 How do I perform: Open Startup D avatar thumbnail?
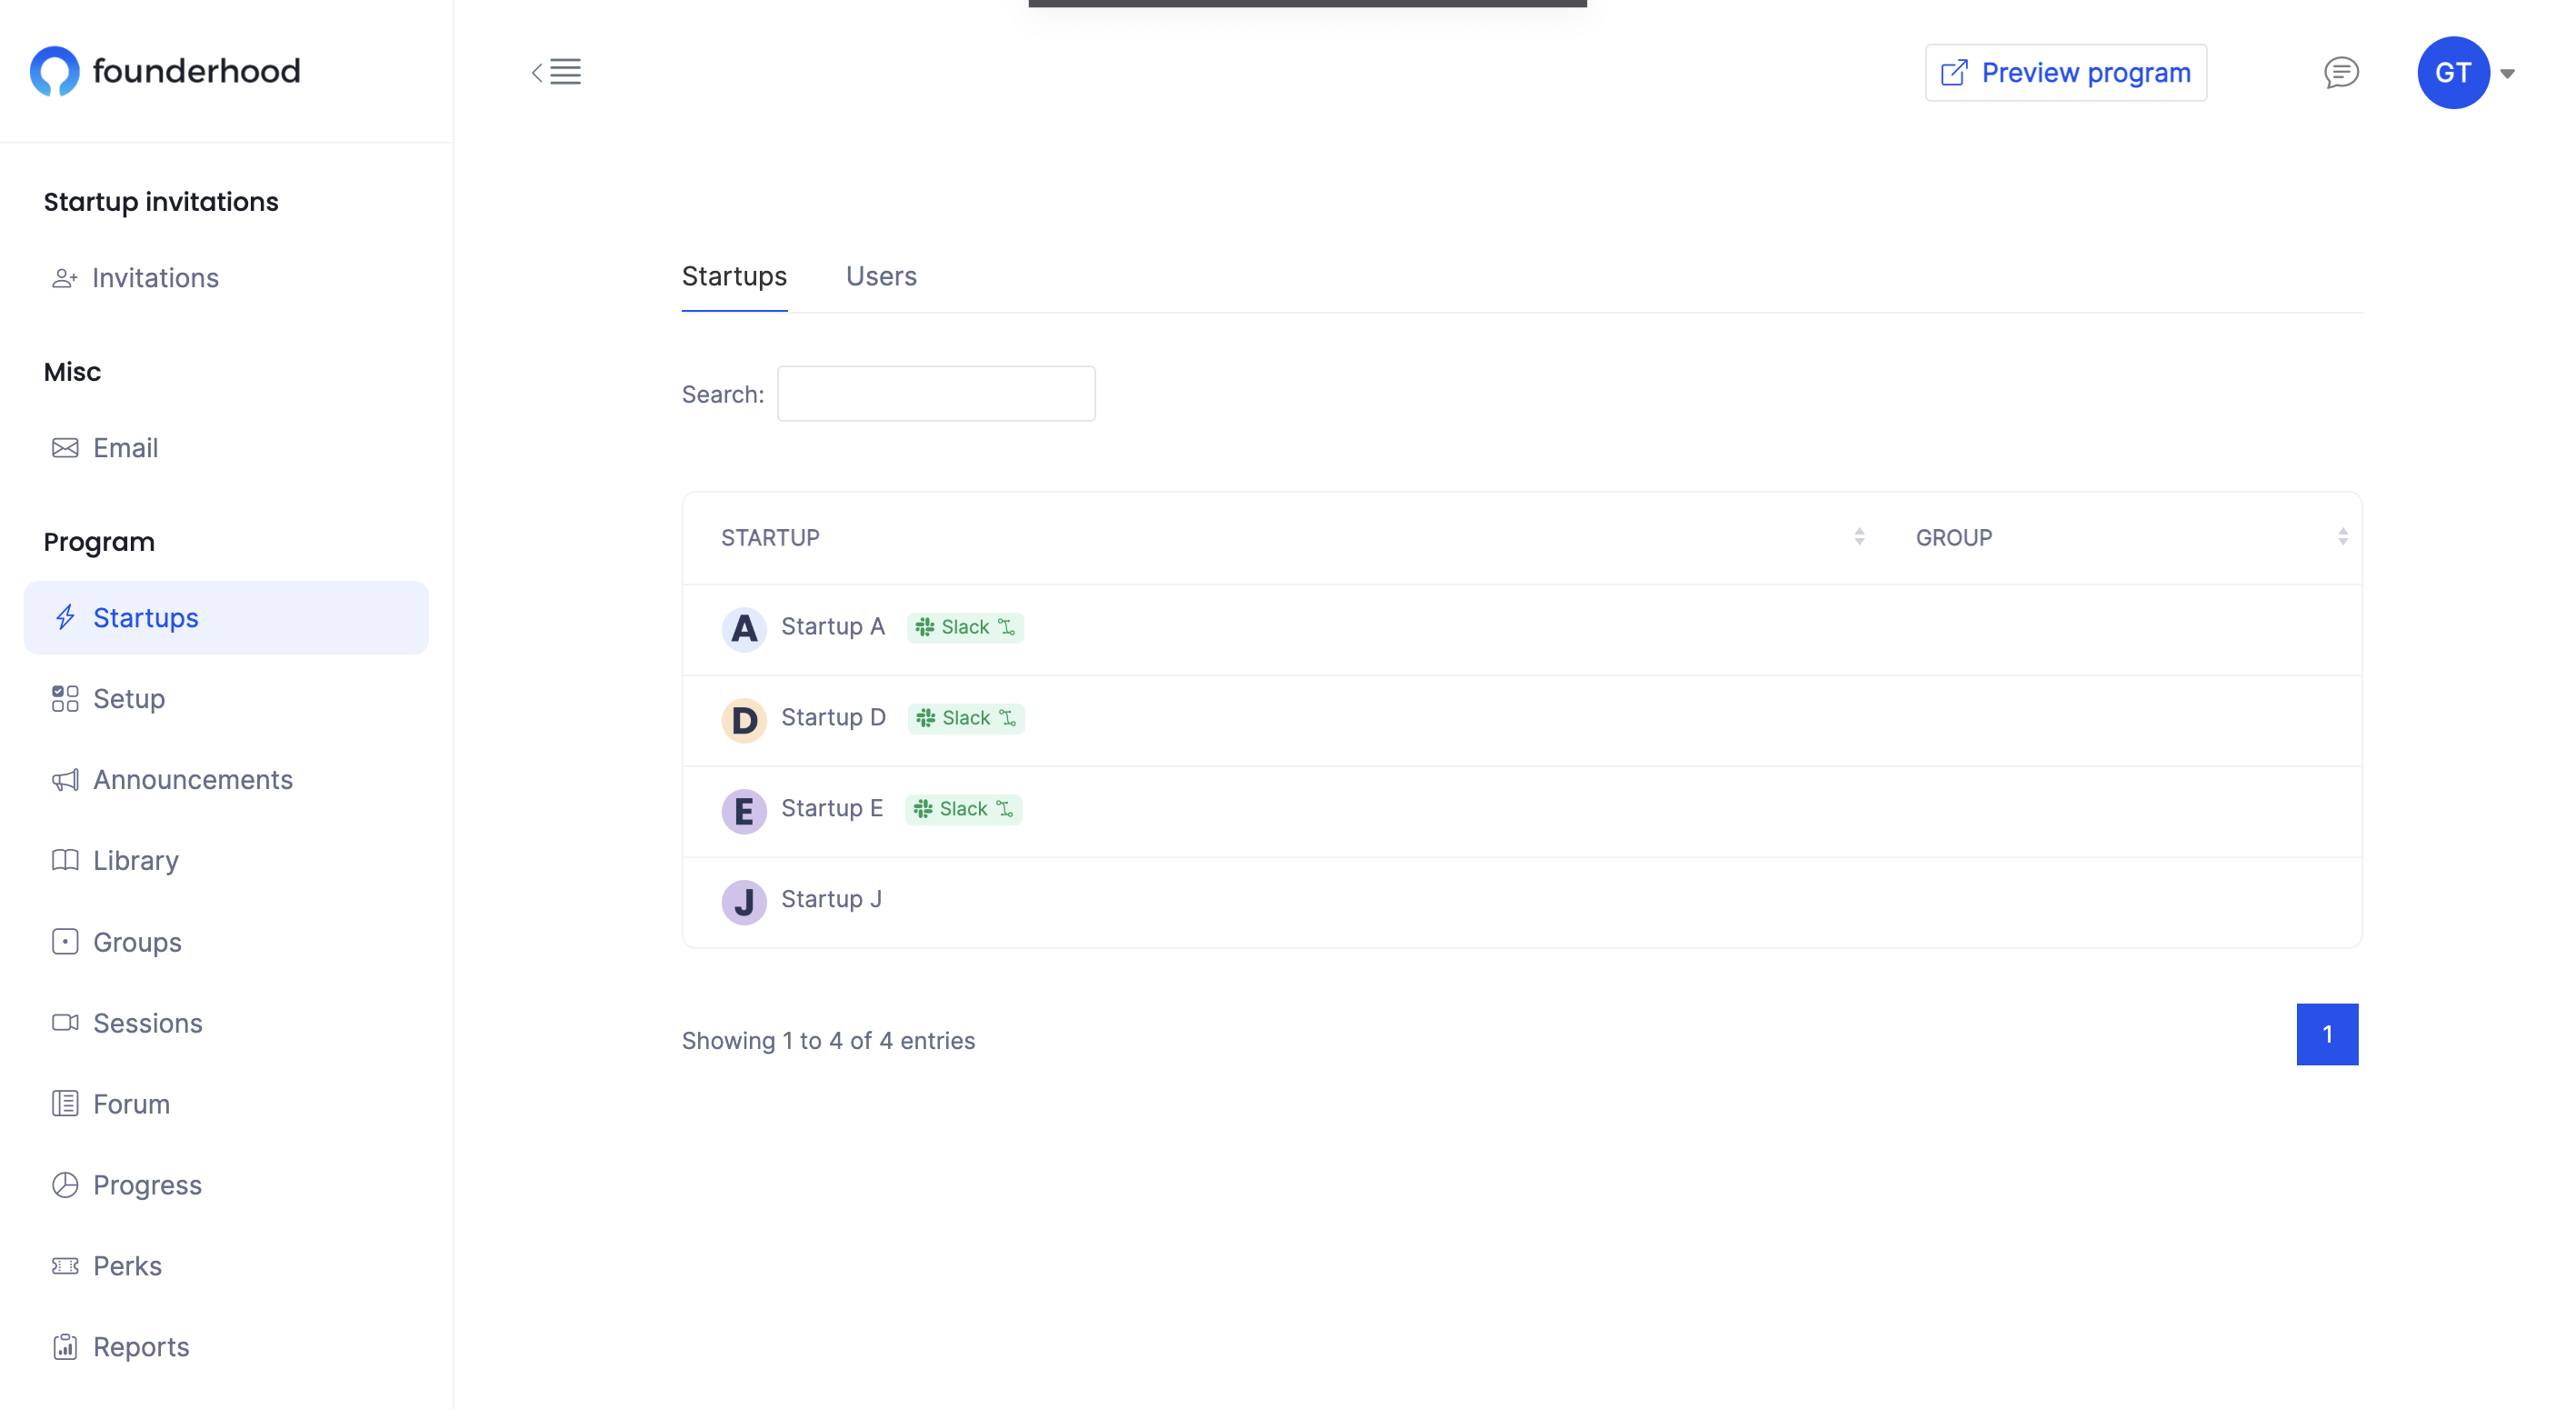(x=743, y=719)
